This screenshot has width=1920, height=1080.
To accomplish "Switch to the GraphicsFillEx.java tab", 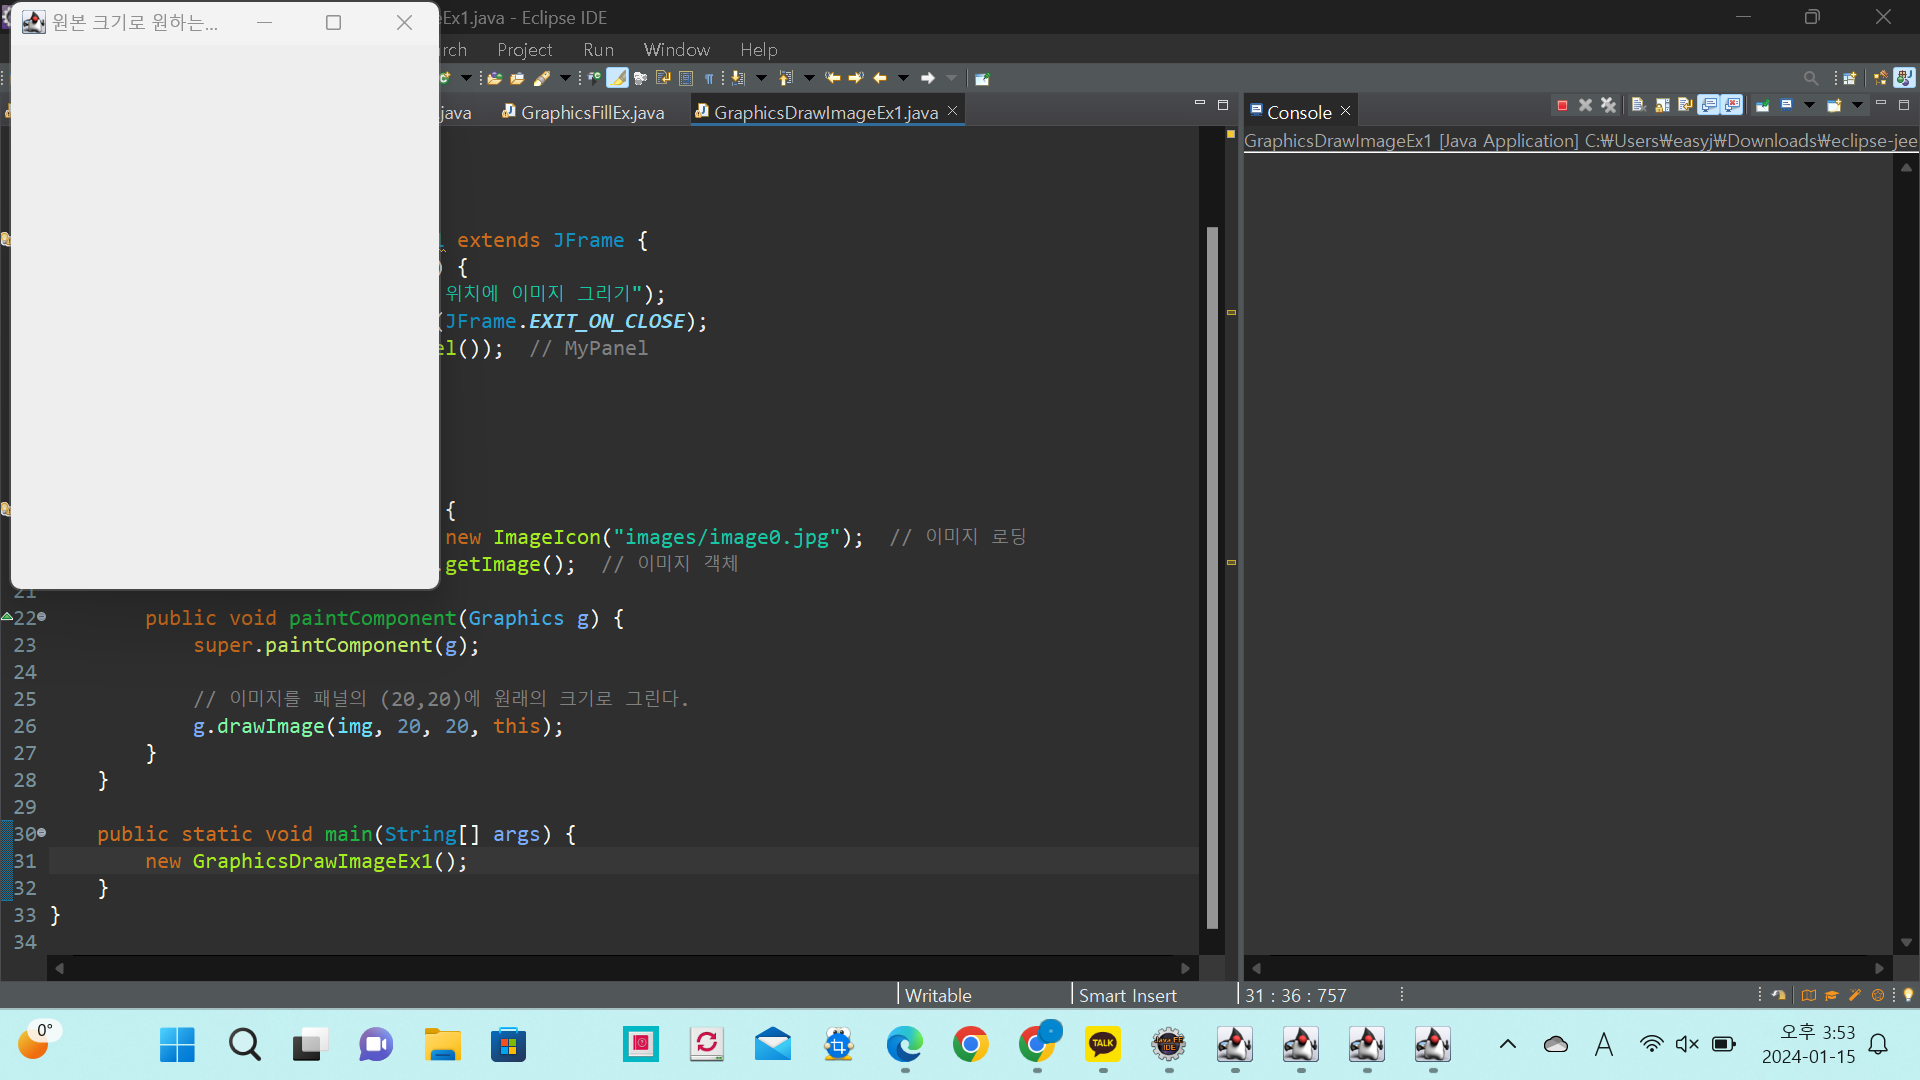I will 592,112.
